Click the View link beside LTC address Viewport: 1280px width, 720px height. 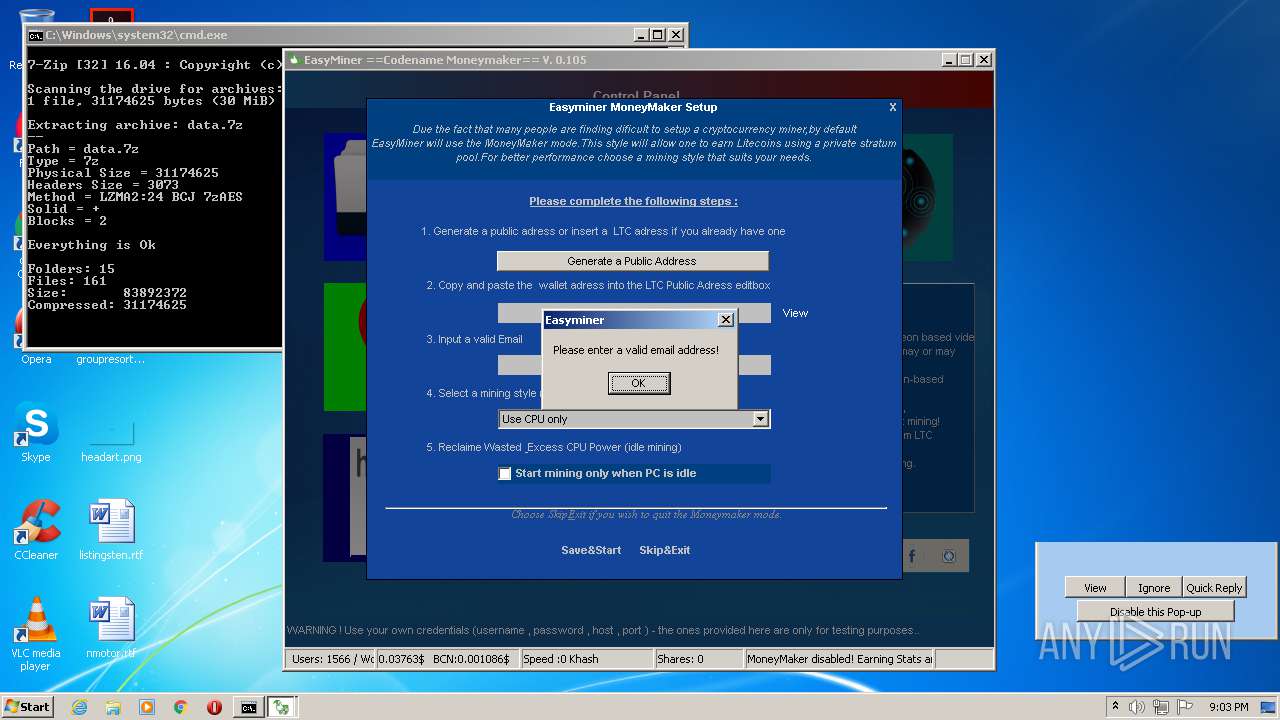795,313
